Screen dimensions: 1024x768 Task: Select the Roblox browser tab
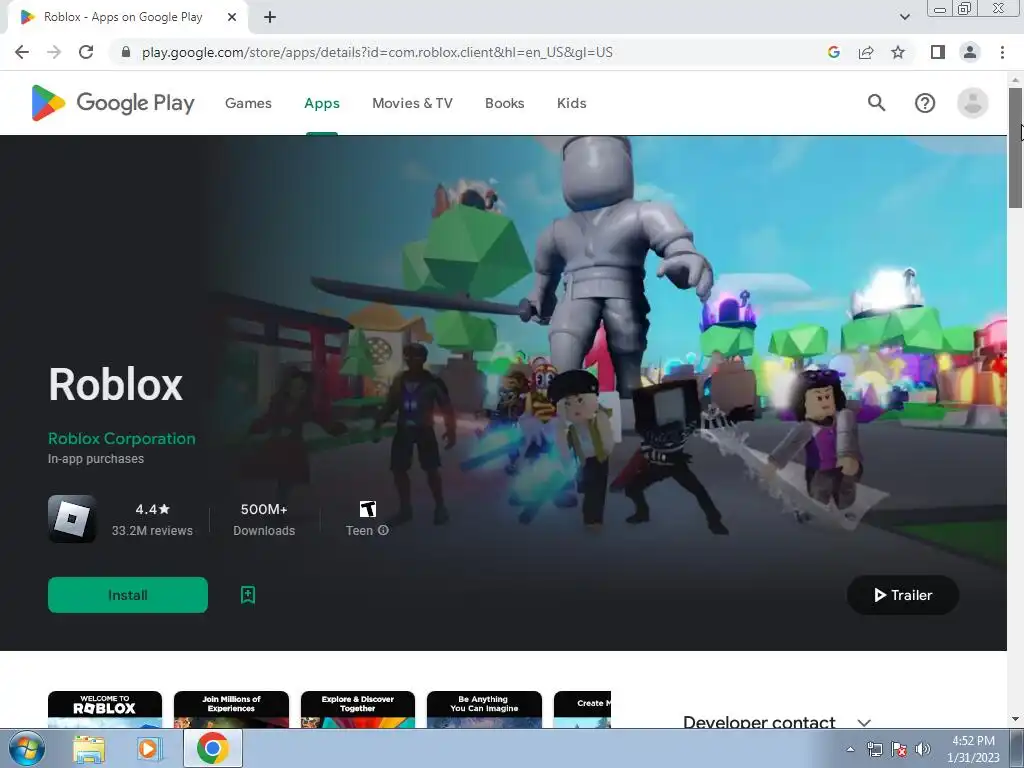point(127,18)
